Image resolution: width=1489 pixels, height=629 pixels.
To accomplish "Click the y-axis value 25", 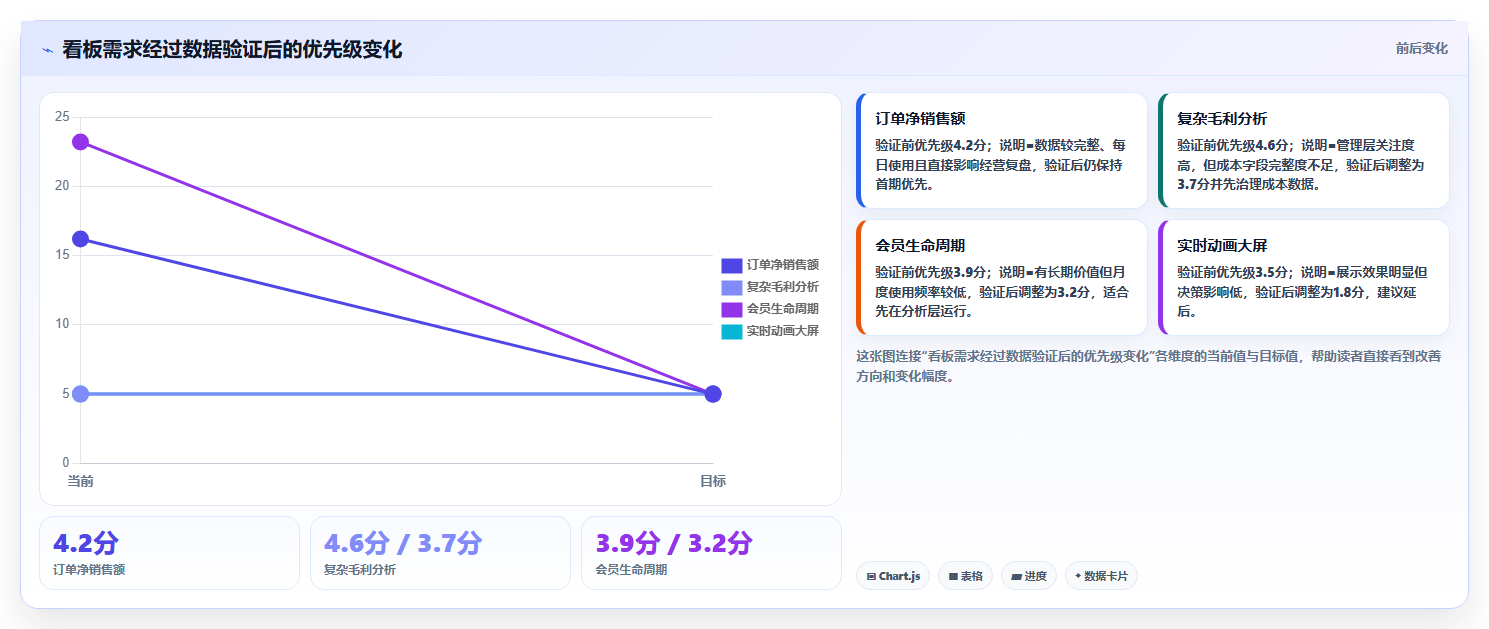I will tap(62, 117).
